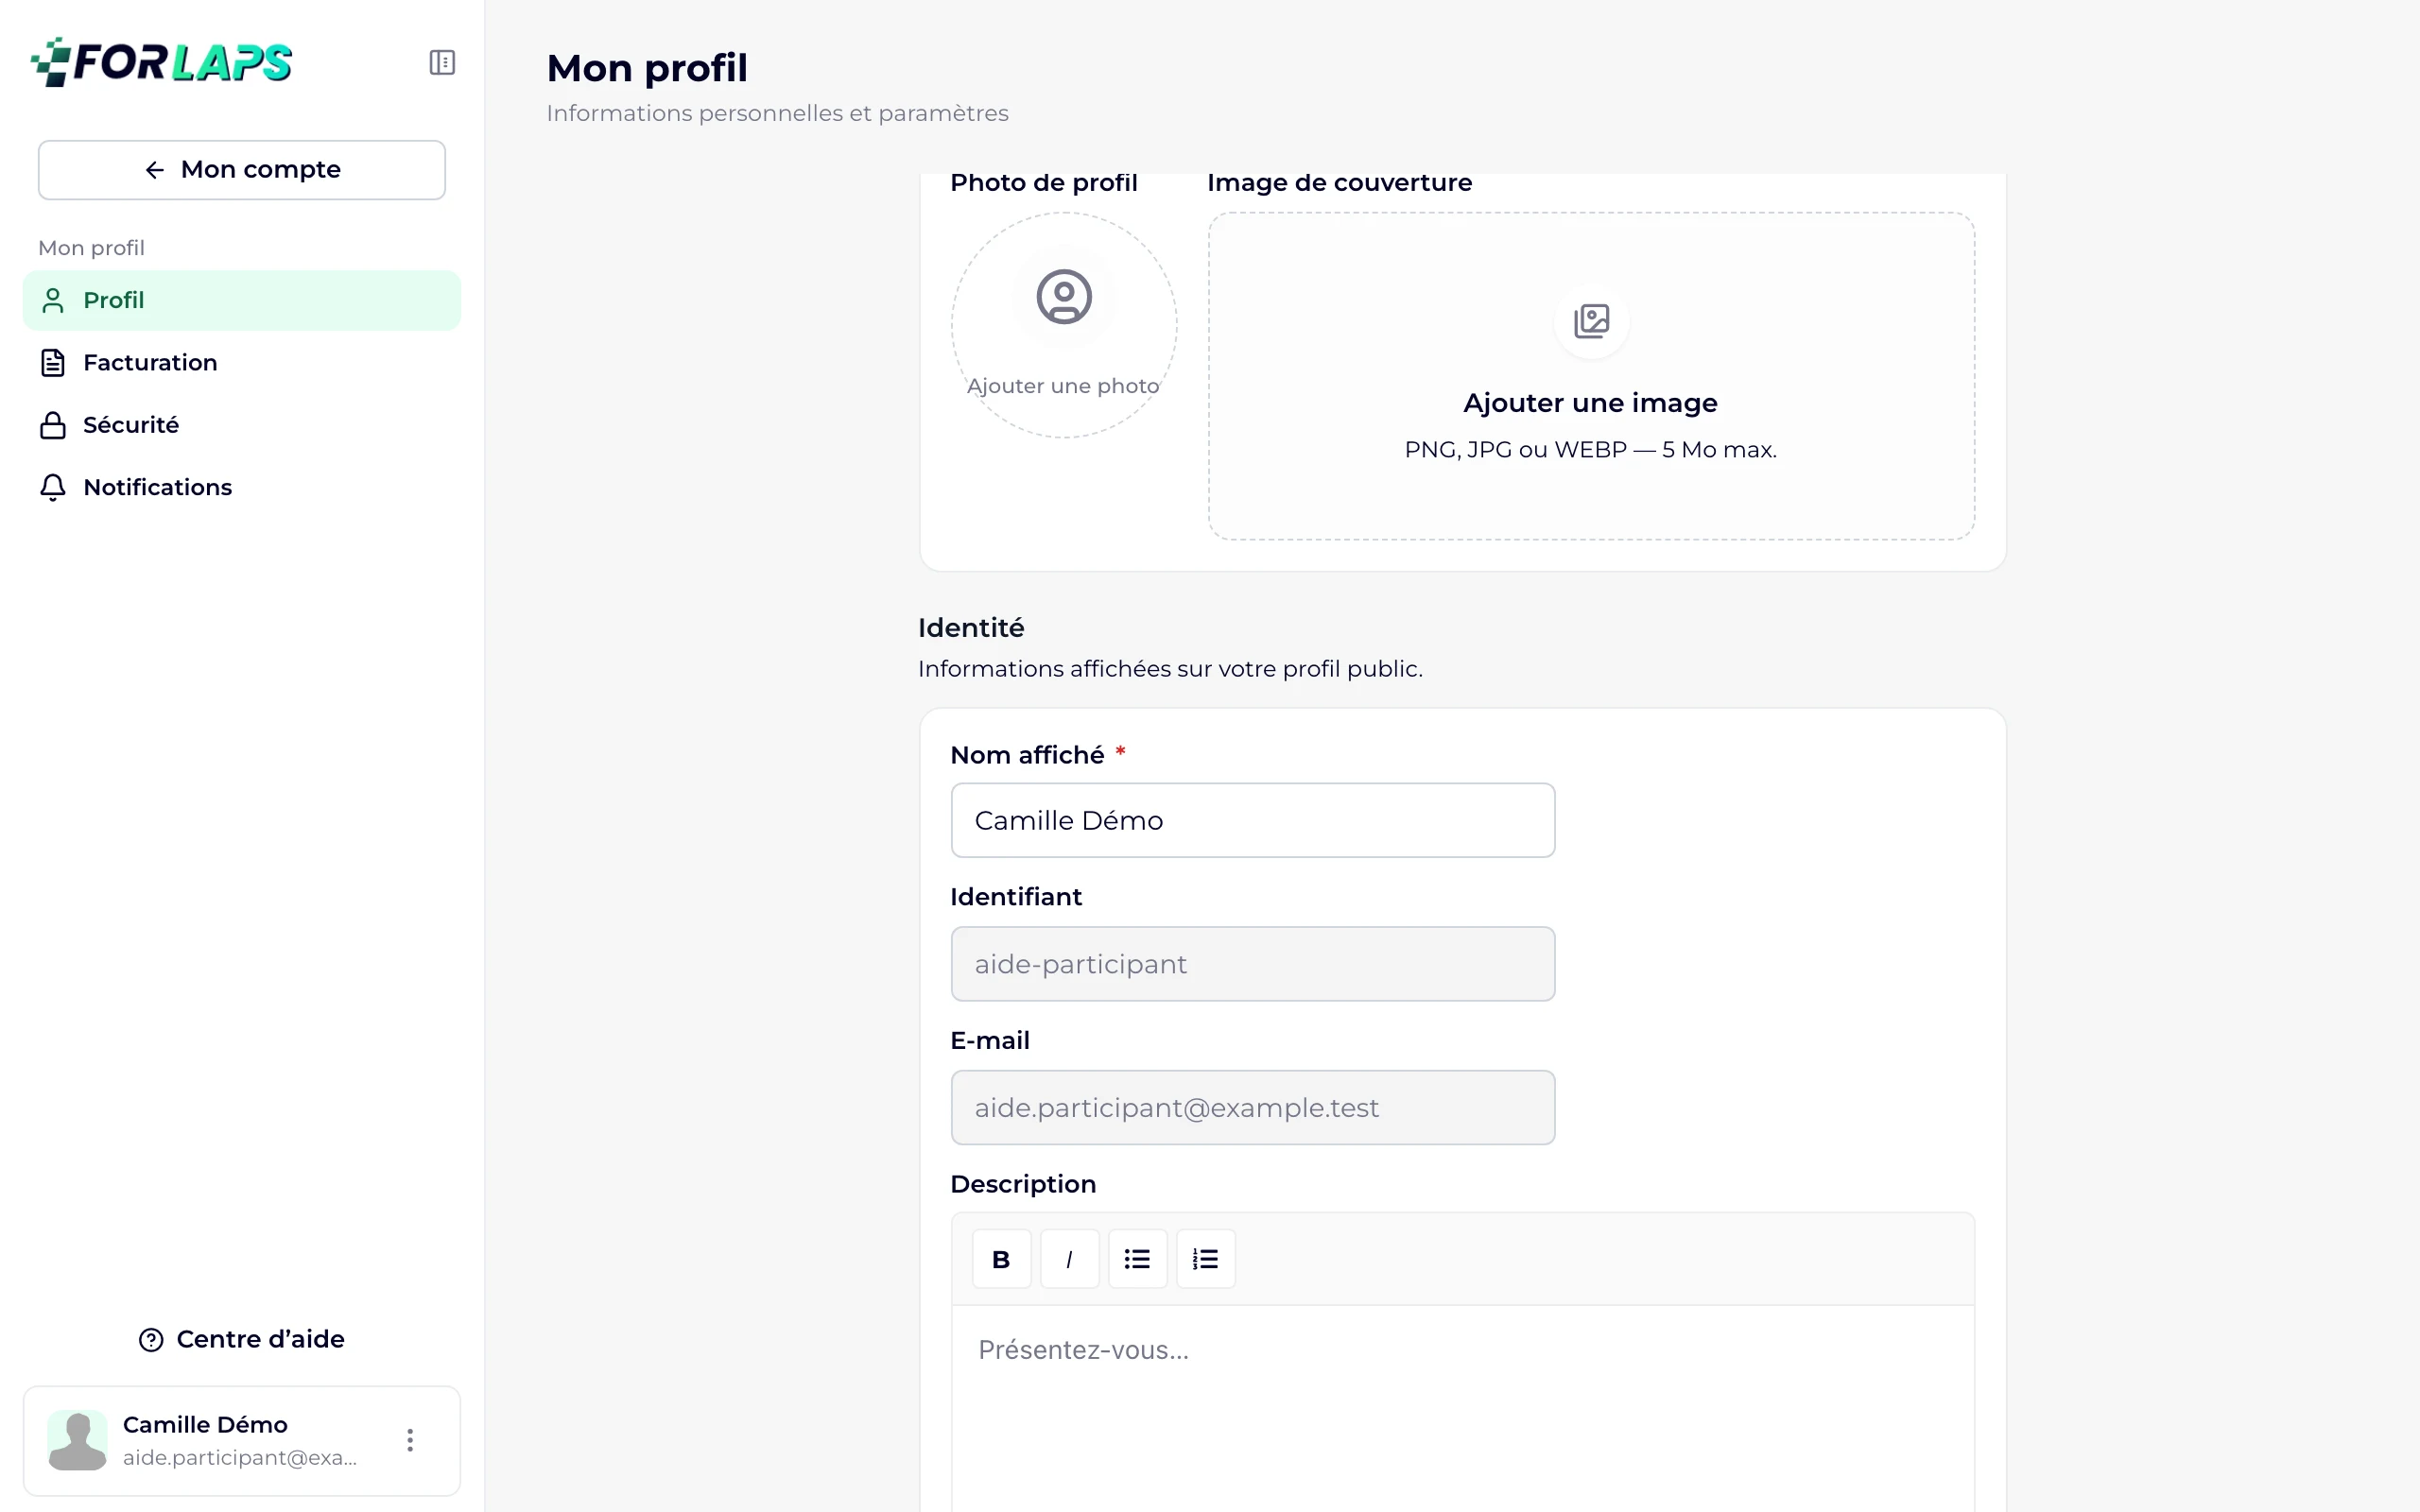Toggle italic formatting in Description
The image size is (2420, 1512).
(x=1069, y=1259)
